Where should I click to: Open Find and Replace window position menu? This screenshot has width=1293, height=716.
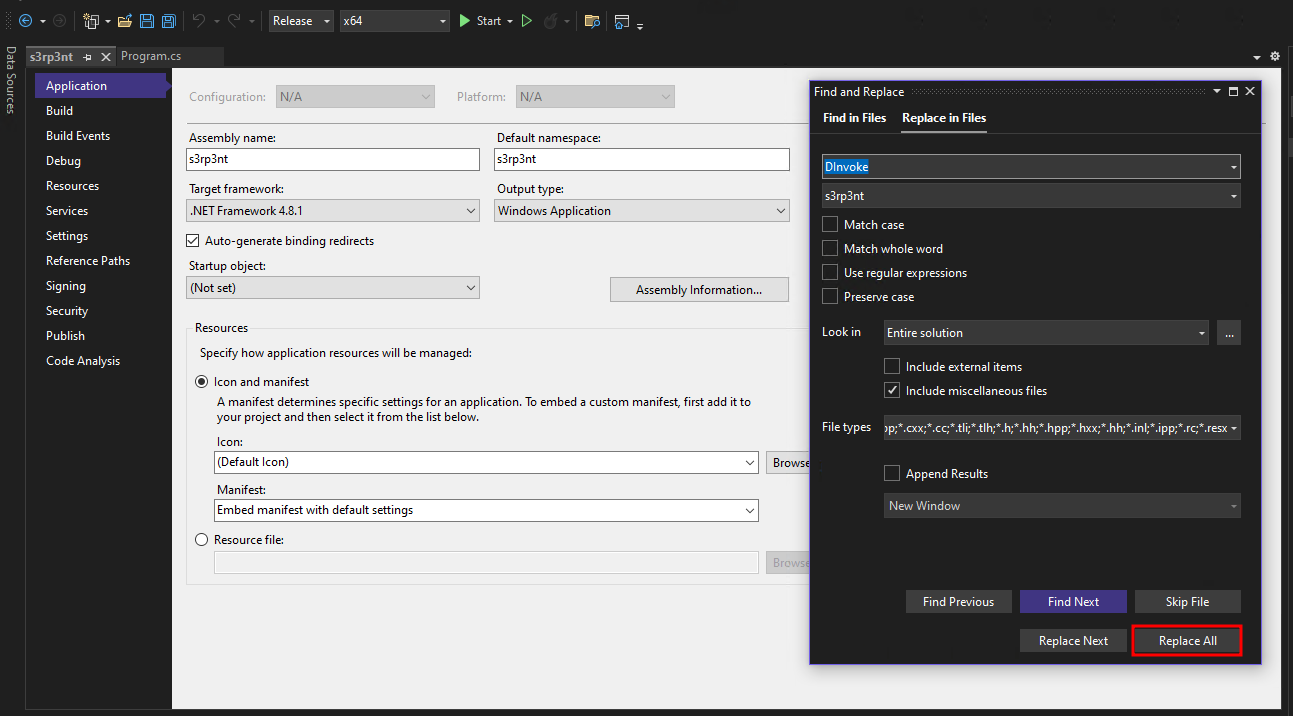tap(1217, 91)
